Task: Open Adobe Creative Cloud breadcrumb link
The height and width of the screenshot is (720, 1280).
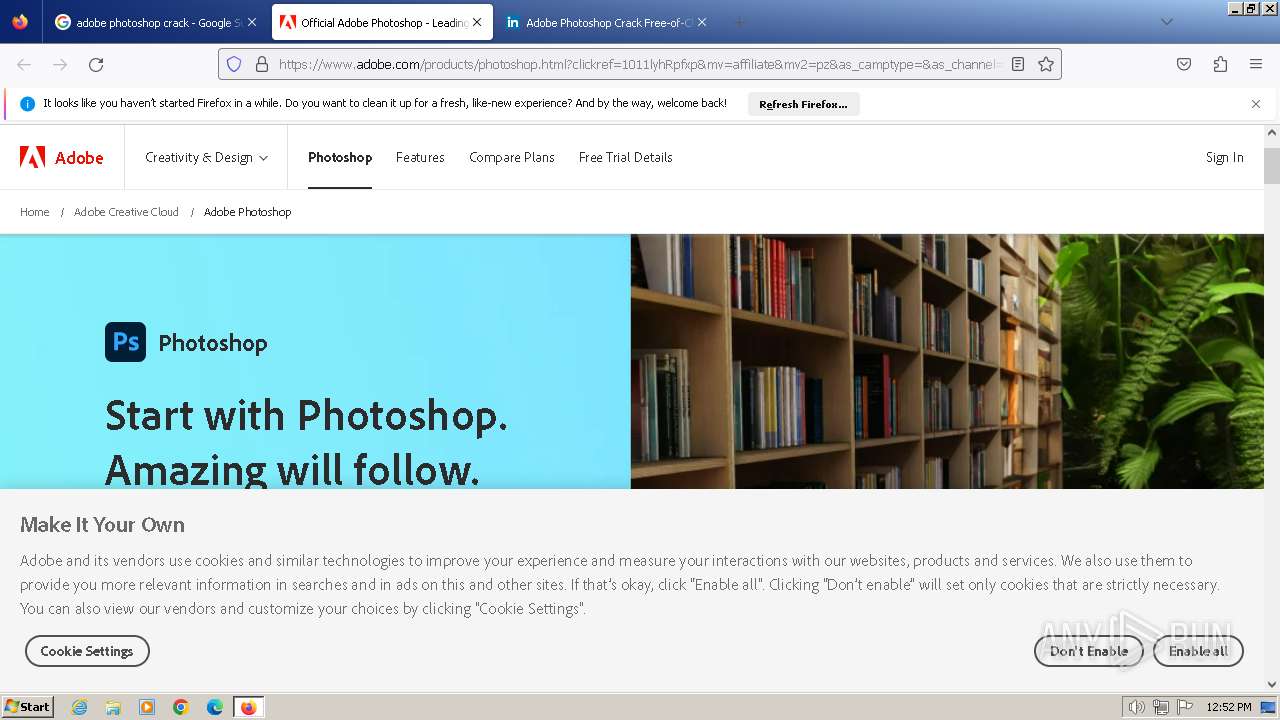Action: click(x=126, y=212)
